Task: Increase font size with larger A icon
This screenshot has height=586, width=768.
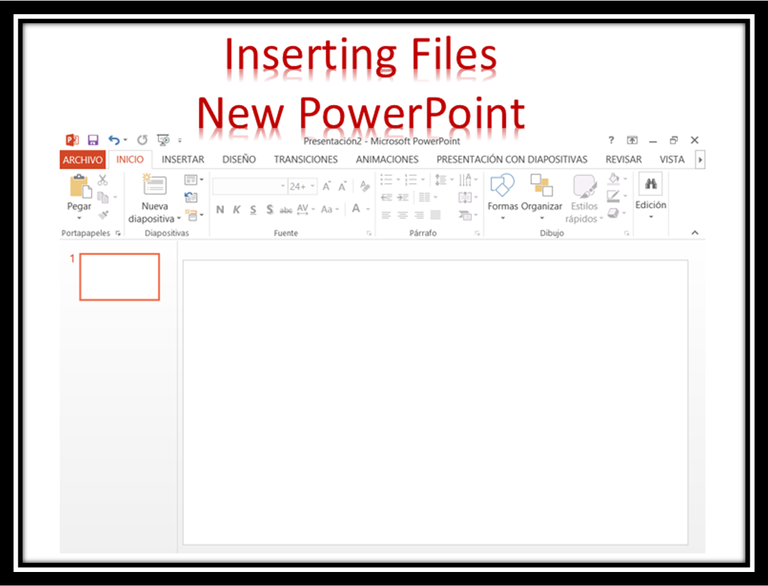Action: [327, 186]
